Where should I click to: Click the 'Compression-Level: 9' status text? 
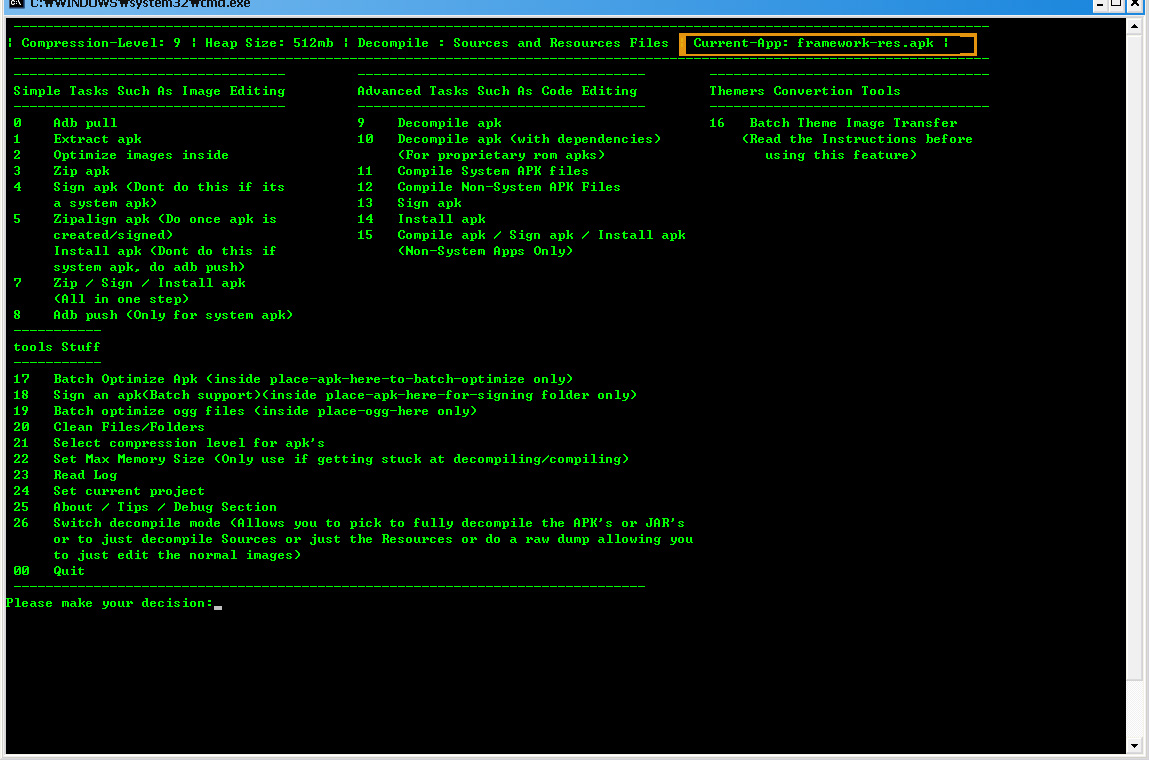(100, 43)
